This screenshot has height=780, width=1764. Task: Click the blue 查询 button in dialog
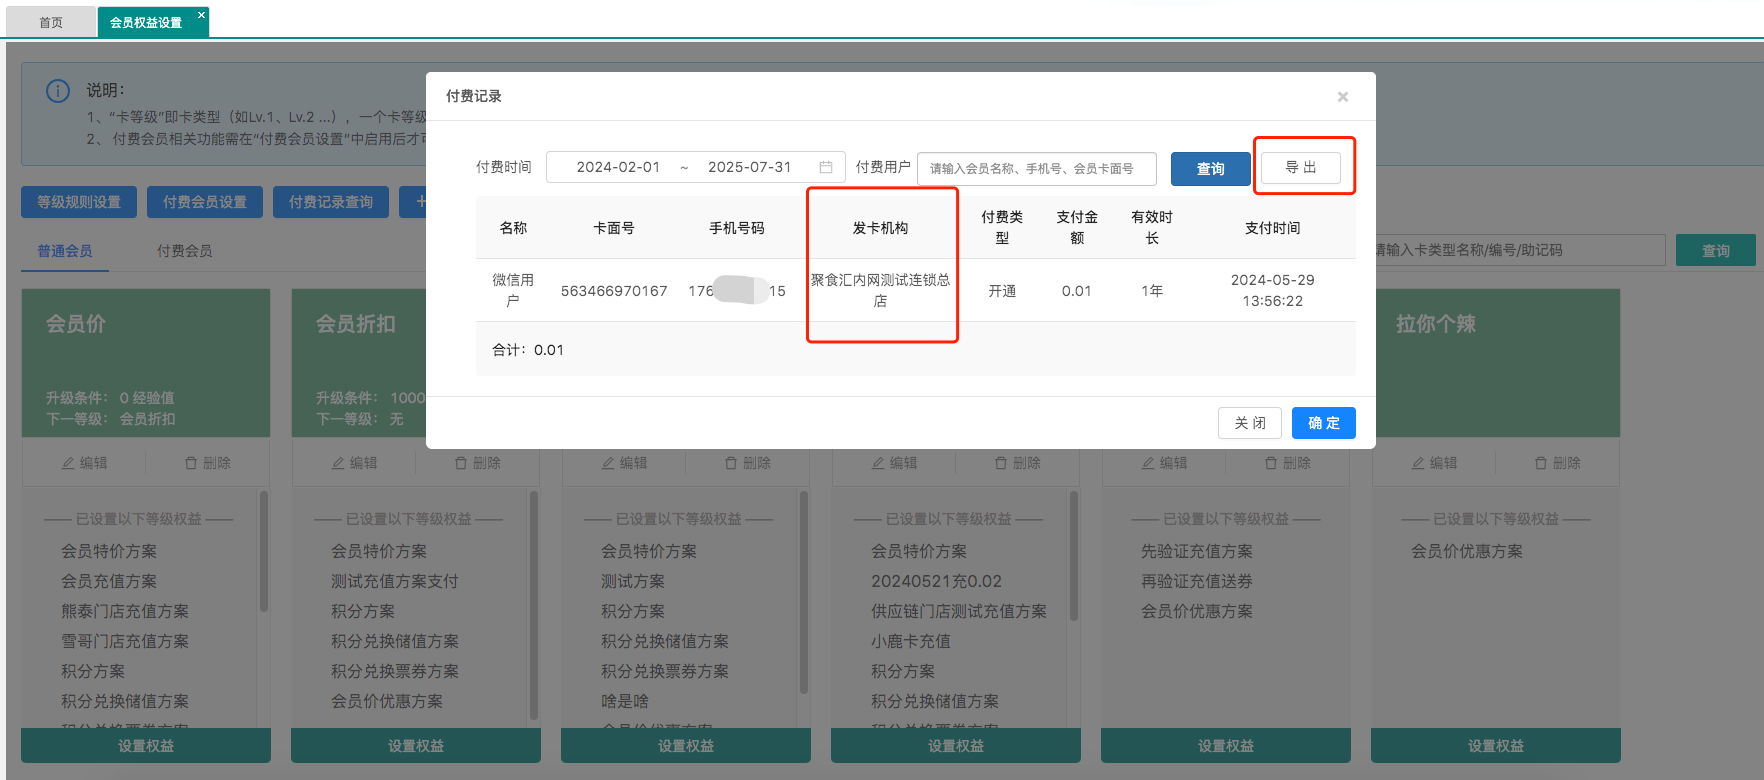(x=1210, y=169)
